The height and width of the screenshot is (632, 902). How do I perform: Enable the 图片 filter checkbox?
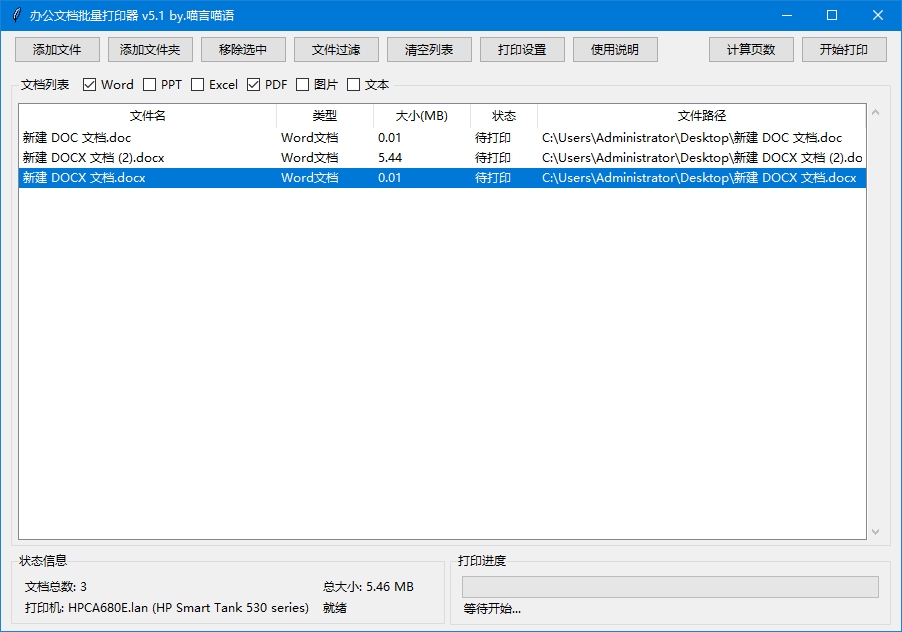click(x=303, y=85)
